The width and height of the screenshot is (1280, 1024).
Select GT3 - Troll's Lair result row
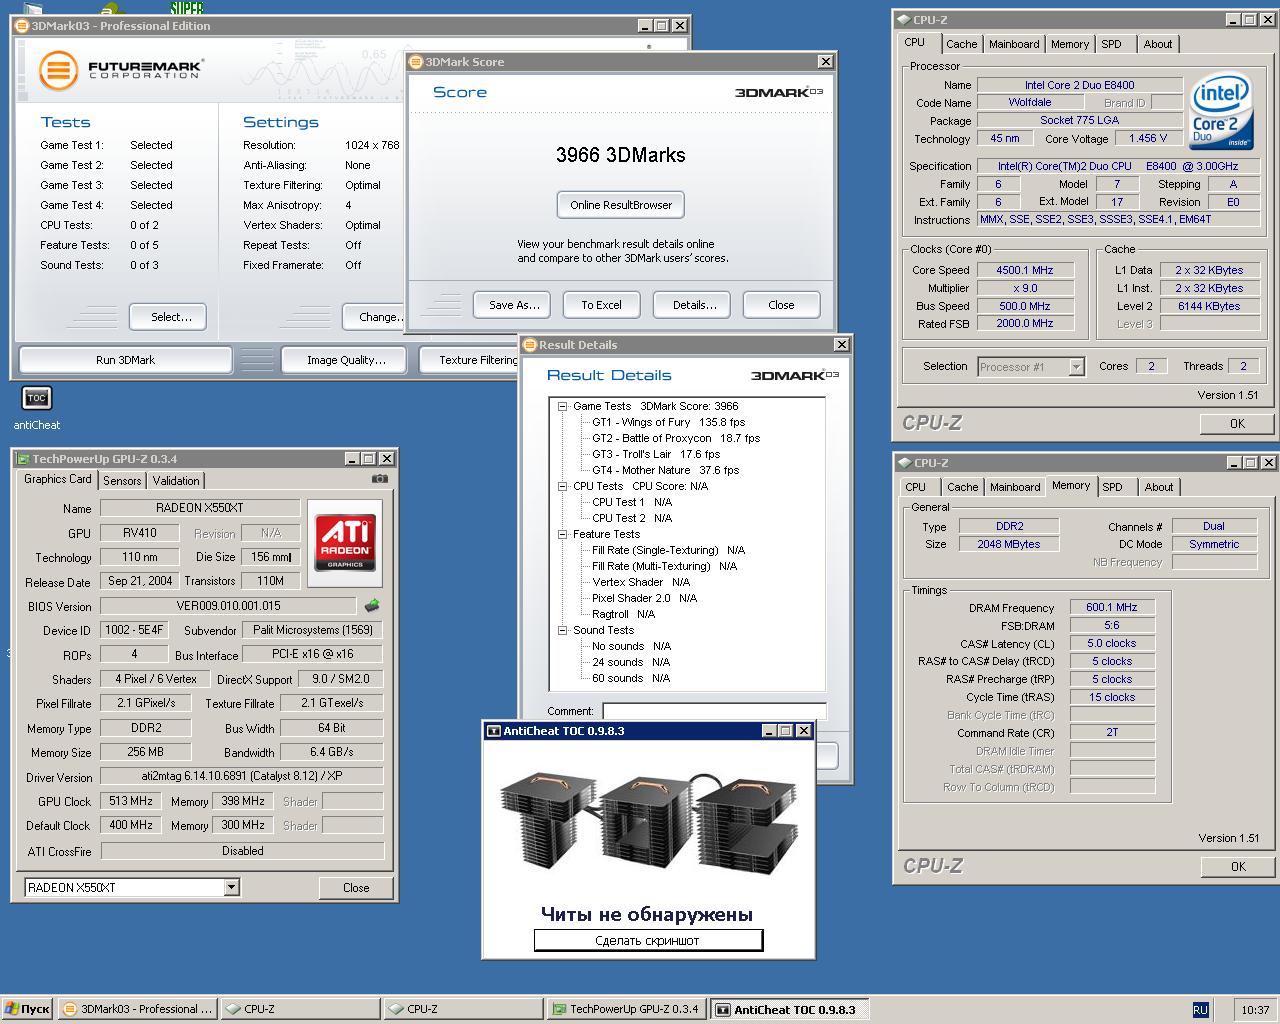coord(655,454)
